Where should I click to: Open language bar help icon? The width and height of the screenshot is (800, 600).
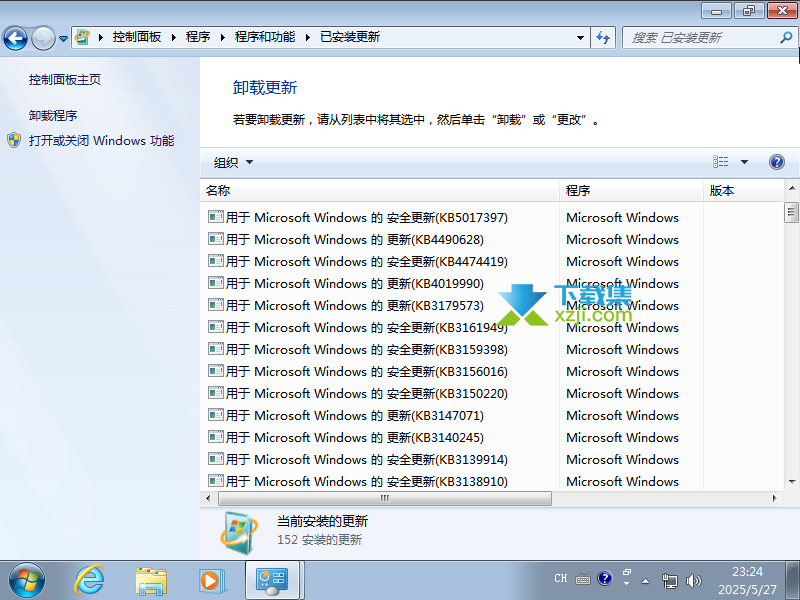[605, 578]
